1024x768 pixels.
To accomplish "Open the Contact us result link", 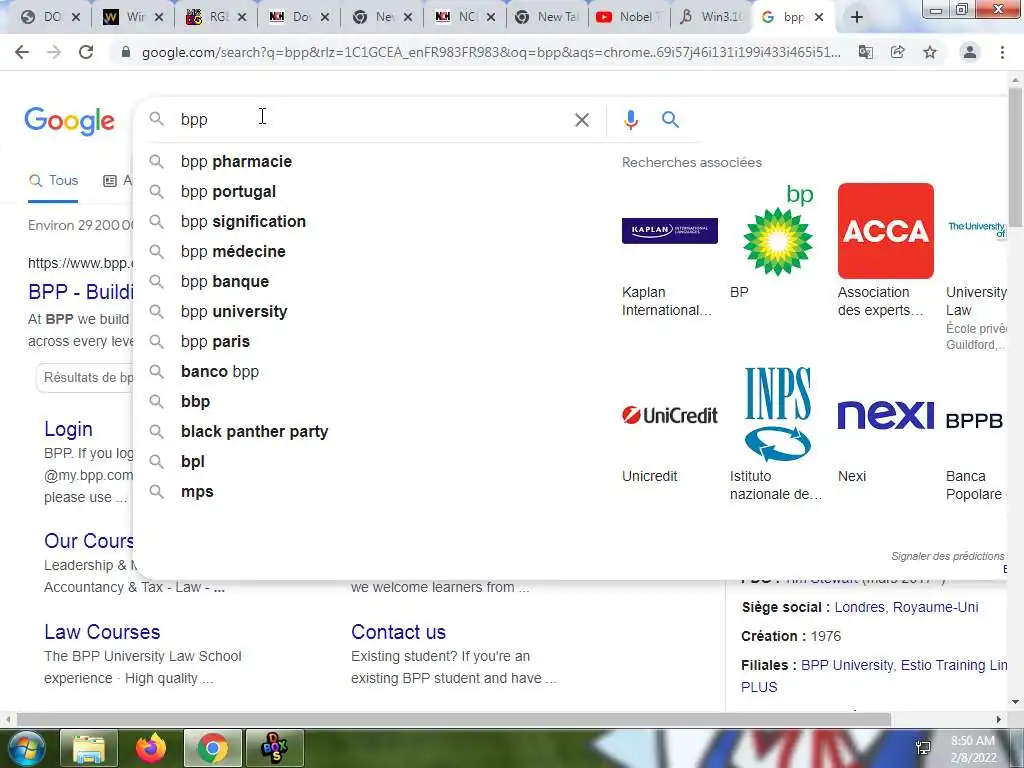I will [x=398, y=632].
